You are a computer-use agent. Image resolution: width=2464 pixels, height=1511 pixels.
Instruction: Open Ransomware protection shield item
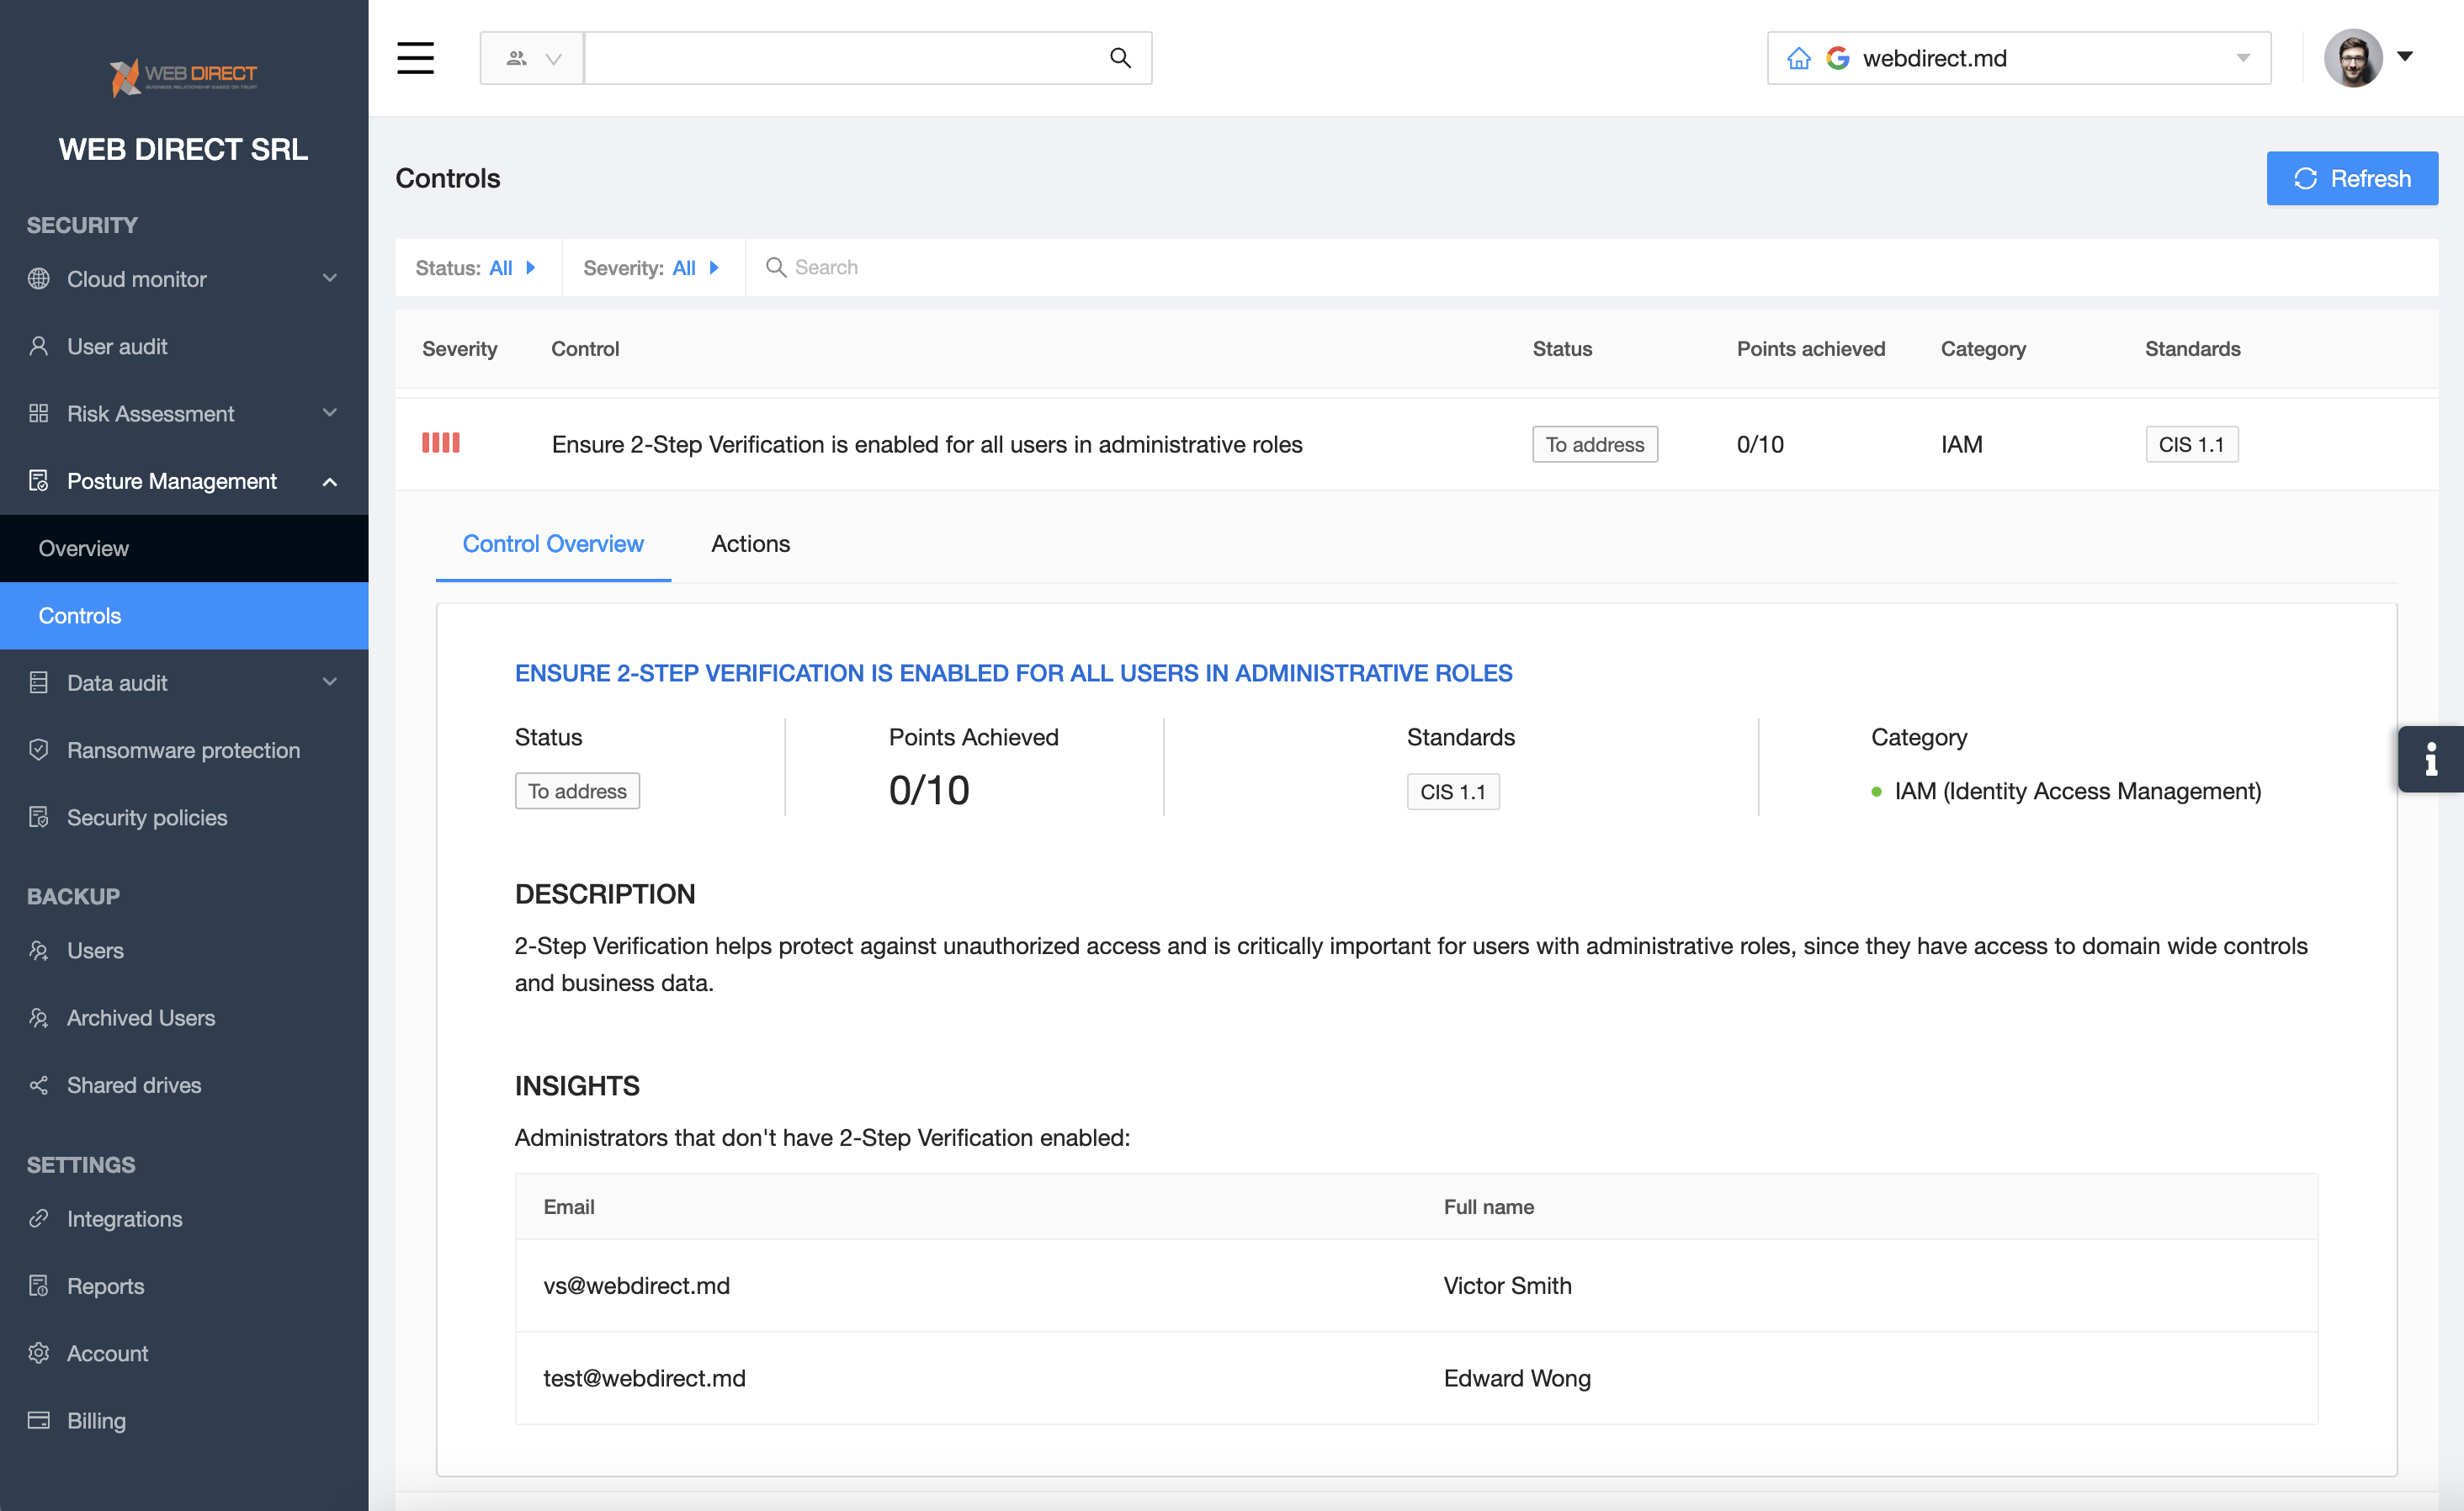(x=183, y=750)
